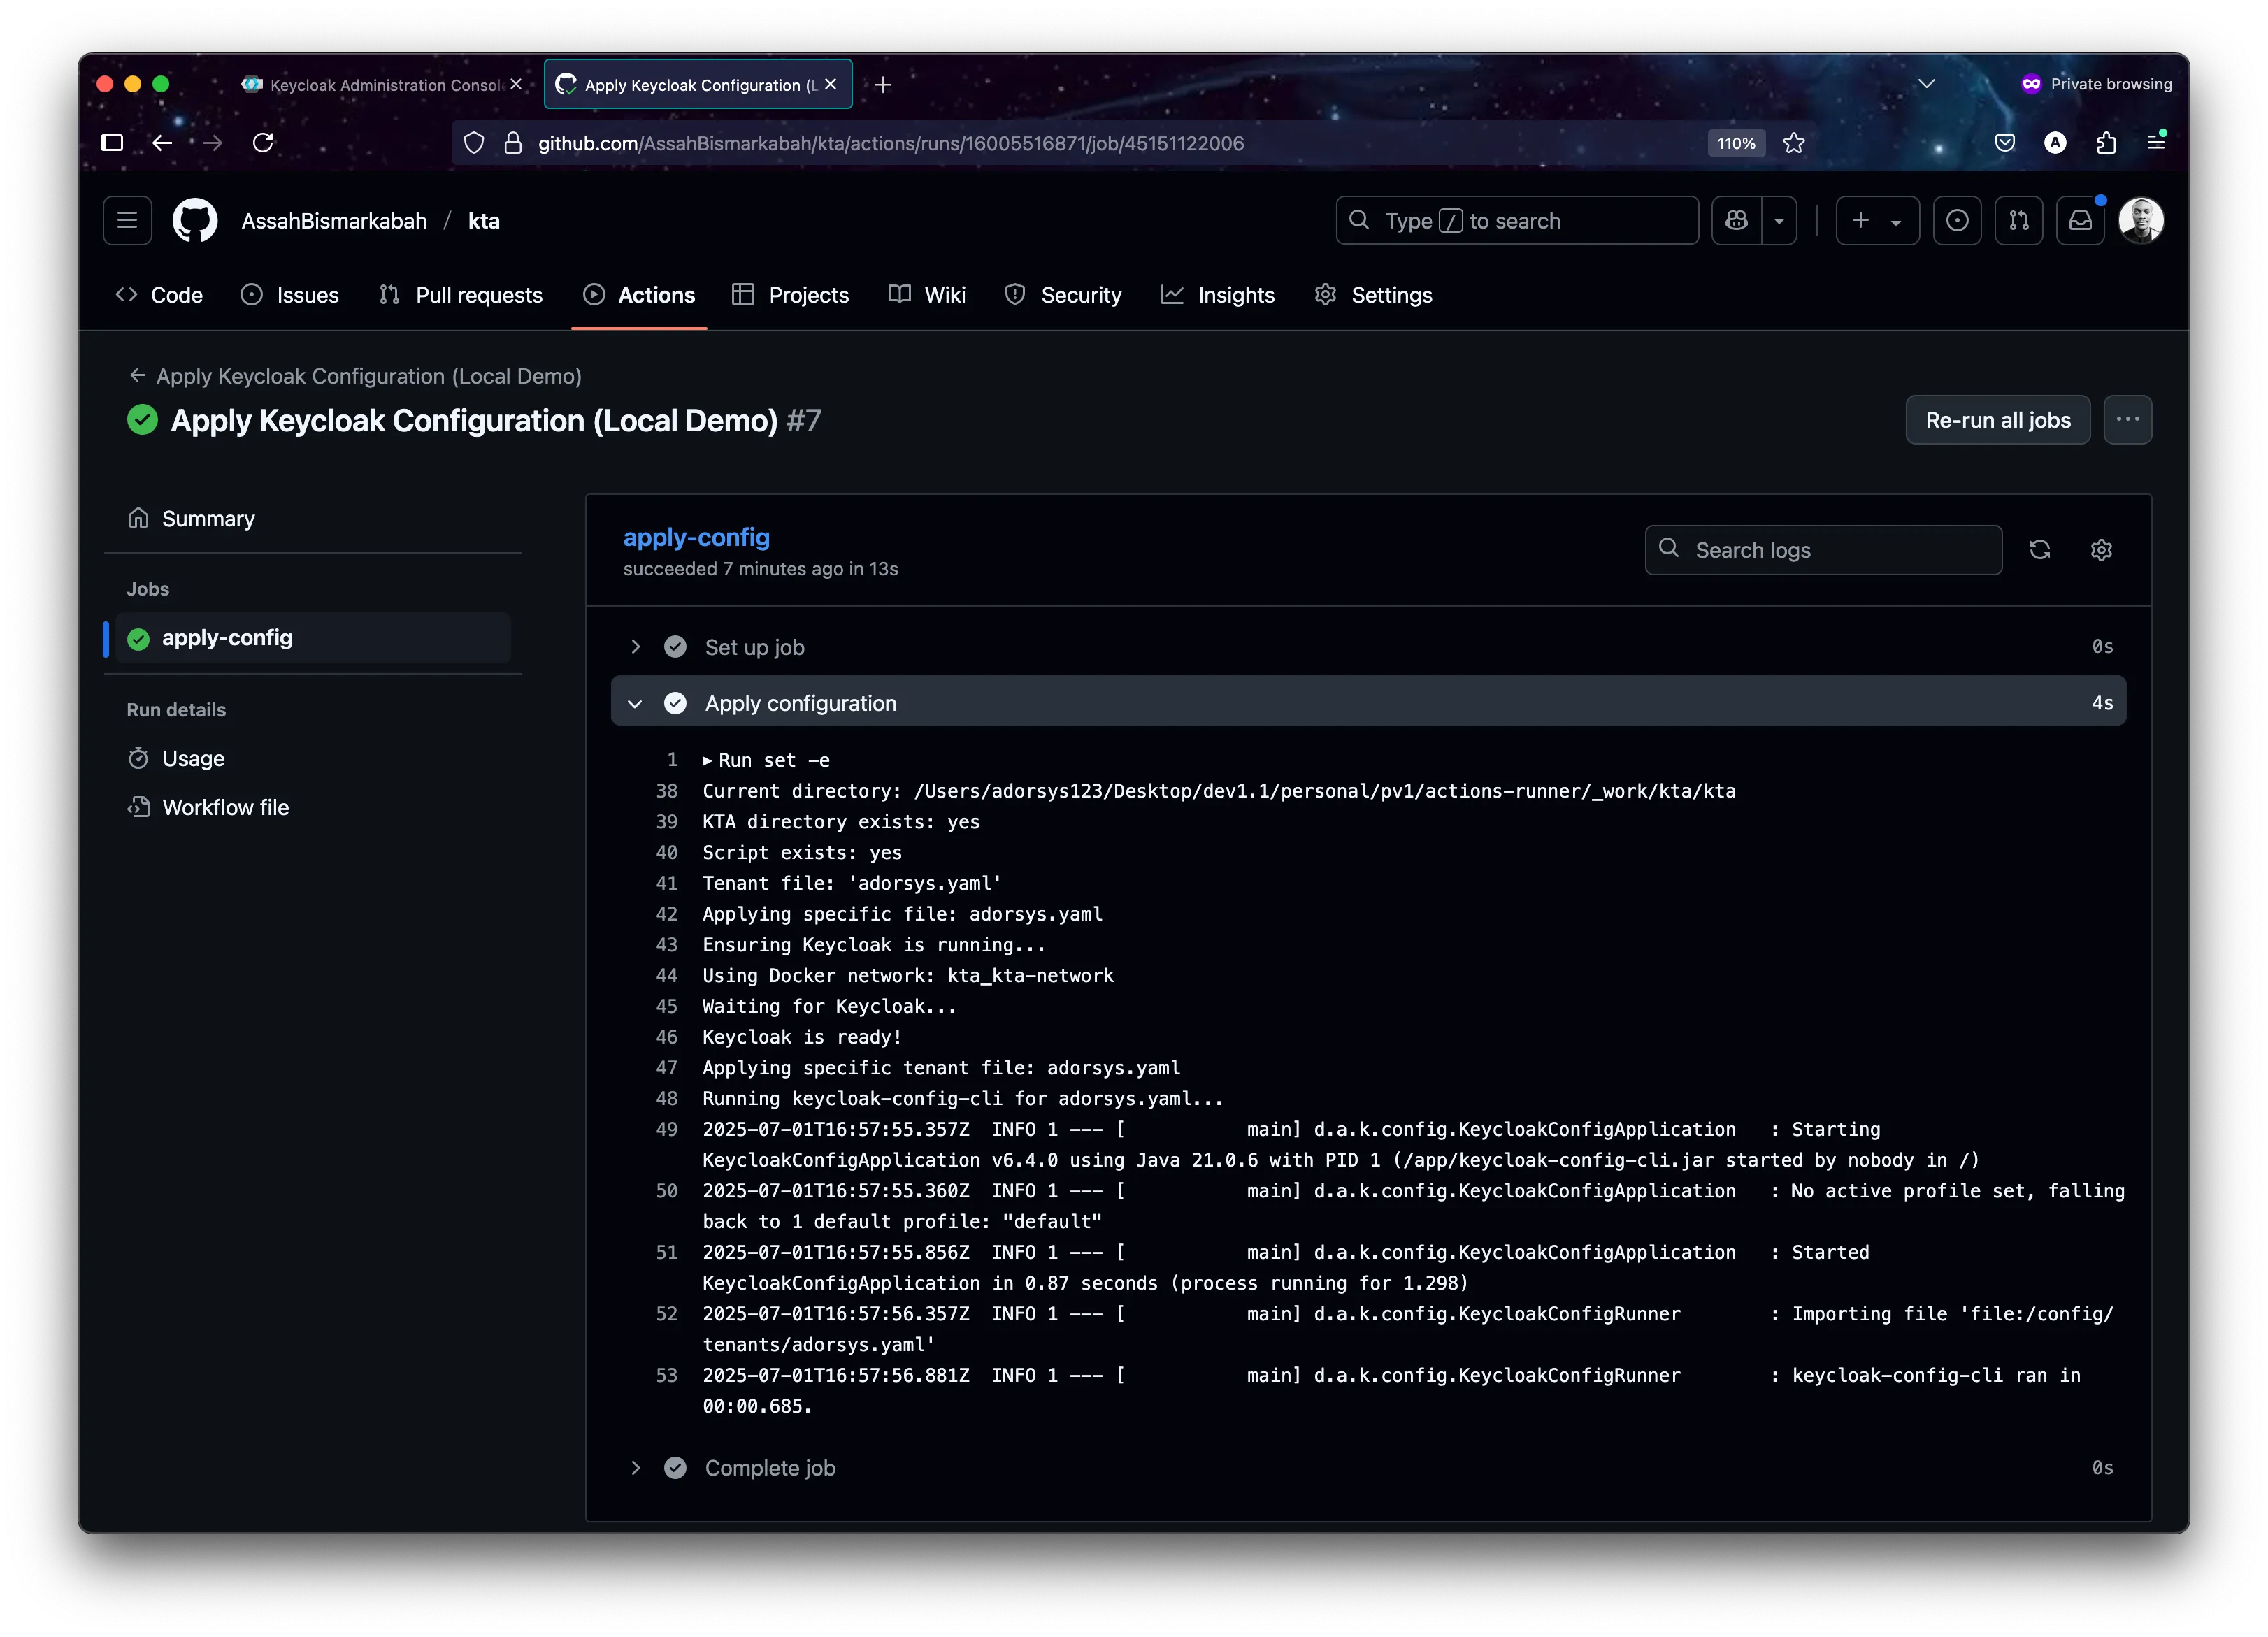The height and width of the screenshot is (1637, 2268).
Task: Open GitHub home via the logo icon
Action: point(194,220)
